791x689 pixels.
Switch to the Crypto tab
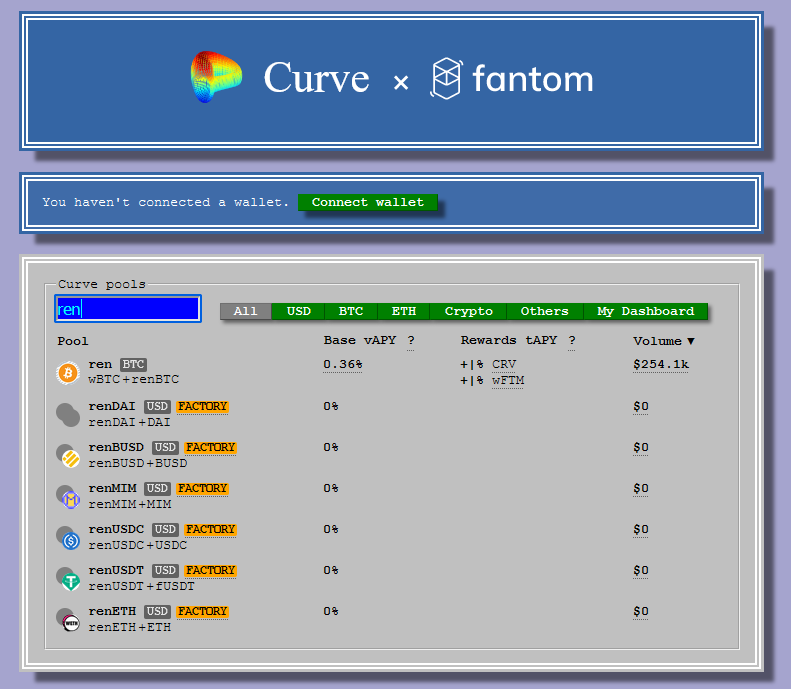(469, 311)
